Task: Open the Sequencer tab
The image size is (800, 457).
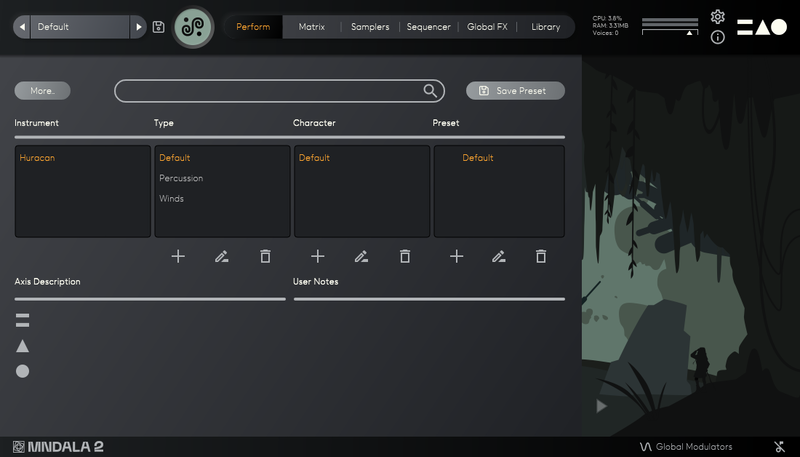Action: pyautogui.click(x=428, y=27)
